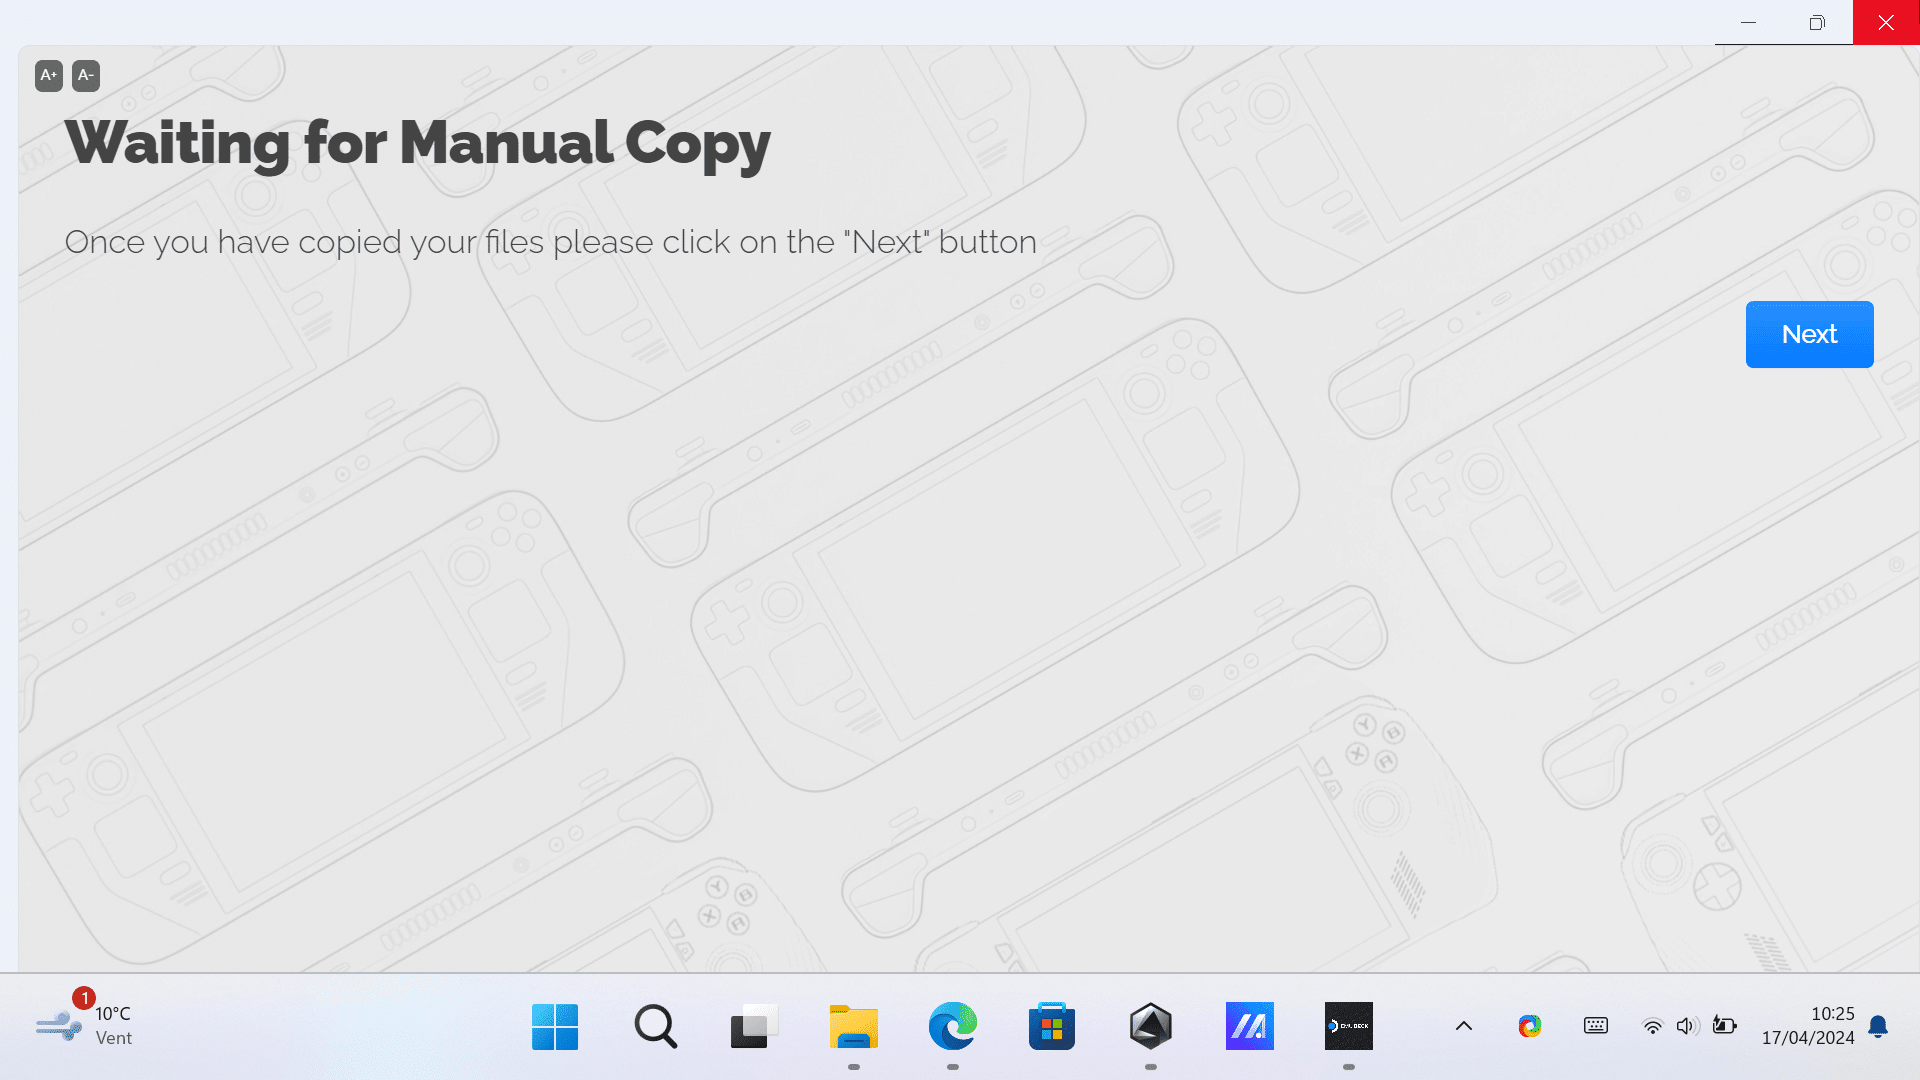Click the 'Once you have copied' instruction text
The width and height of the screenshot is (1920, 1080).
pyautogui.click(x=550, y=242)
